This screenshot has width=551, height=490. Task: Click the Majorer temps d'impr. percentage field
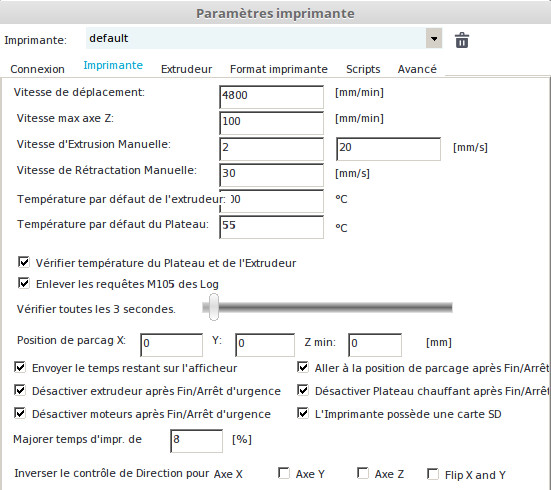coord(196,441)
